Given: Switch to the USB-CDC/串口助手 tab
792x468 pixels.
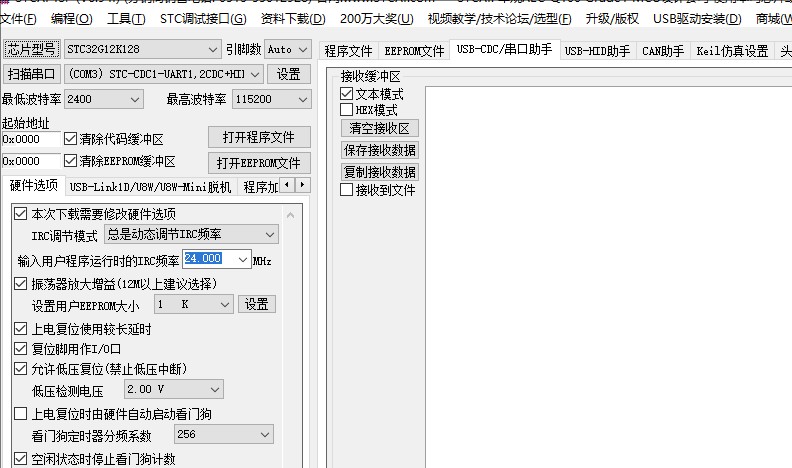Looking at the screenshot, I should tap(504, 49).
